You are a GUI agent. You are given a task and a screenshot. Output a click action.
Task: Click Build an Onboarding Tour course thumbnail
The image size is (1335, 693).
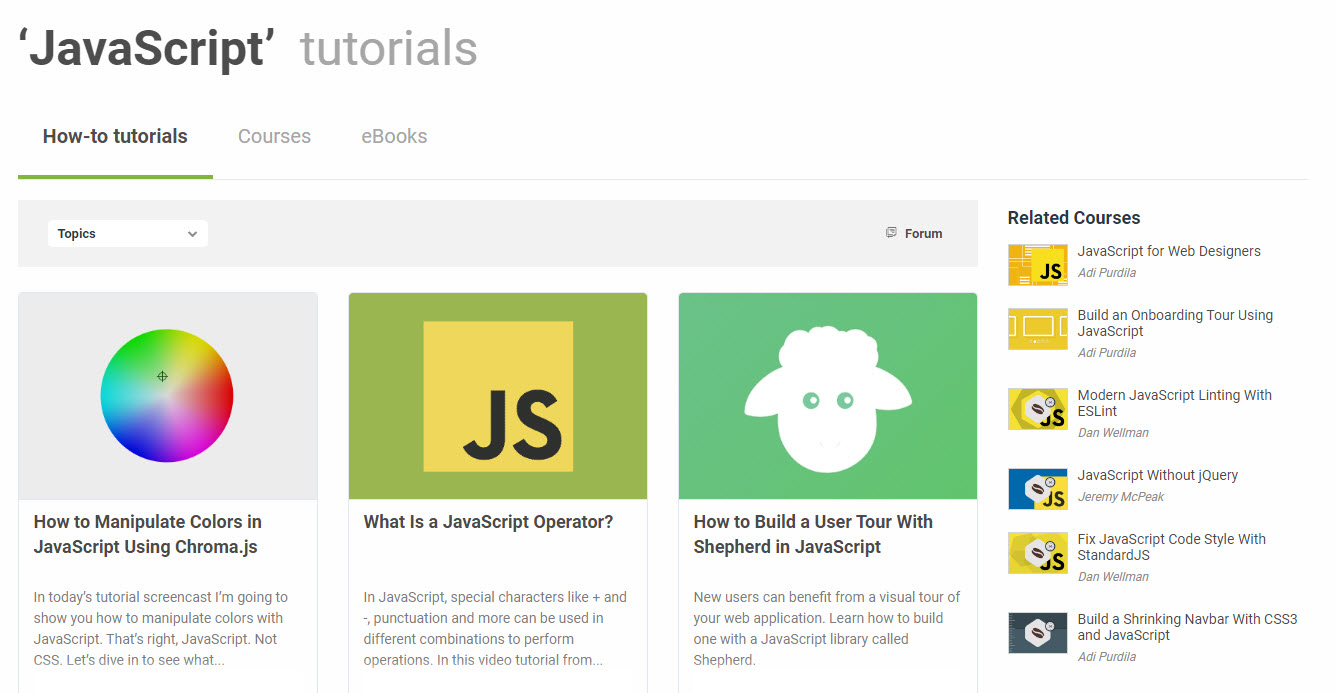1037,329
